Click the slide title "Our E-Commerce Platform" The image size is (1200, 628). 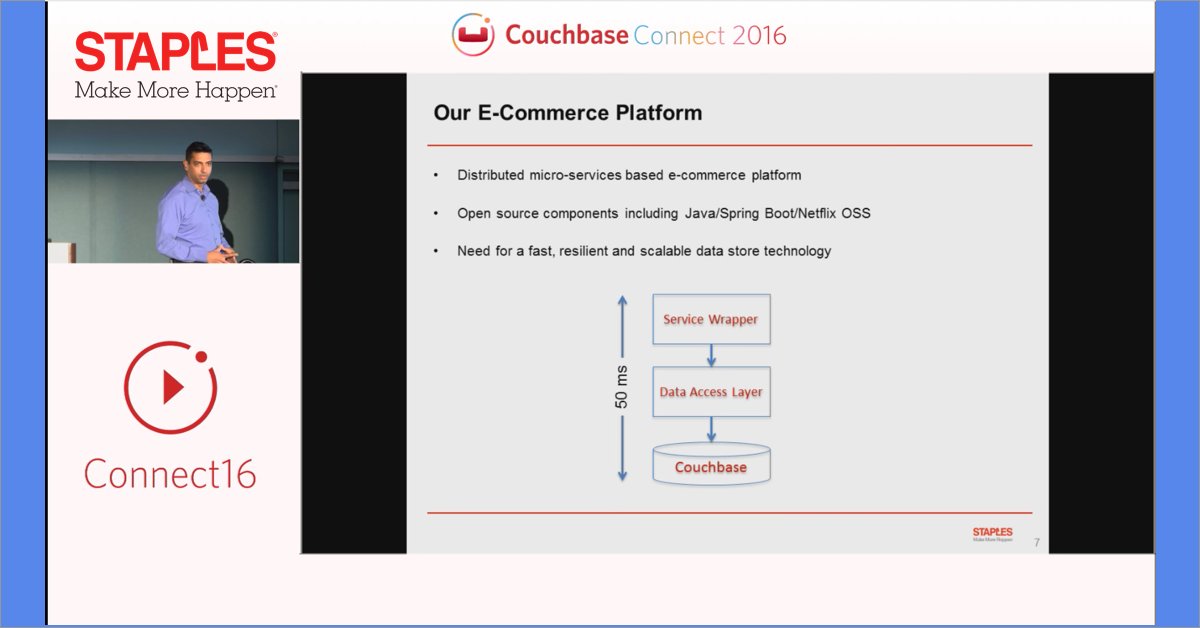[568, 113]
